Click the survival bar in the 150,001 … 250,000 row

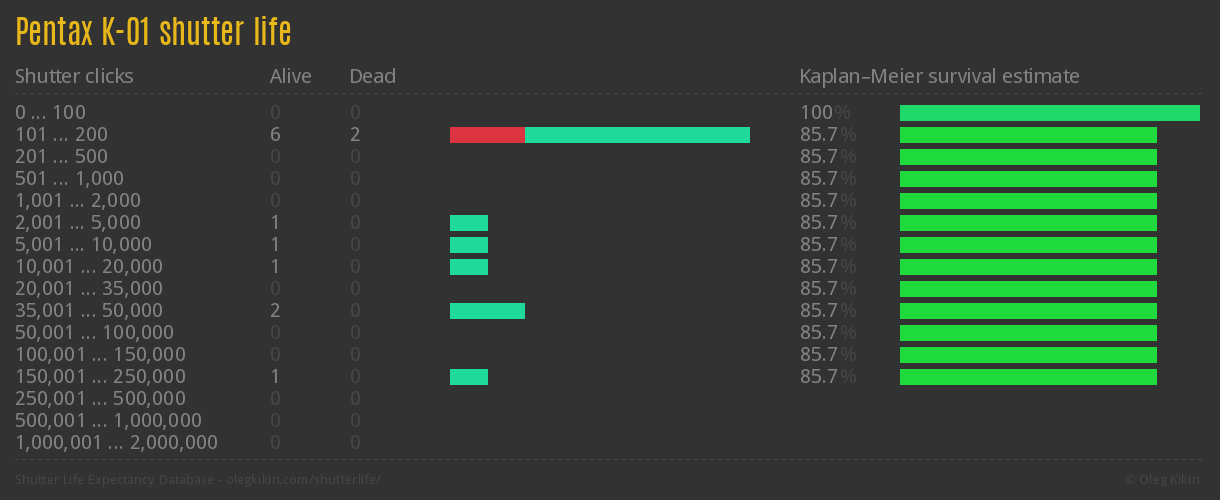(x=1028, y=377)
